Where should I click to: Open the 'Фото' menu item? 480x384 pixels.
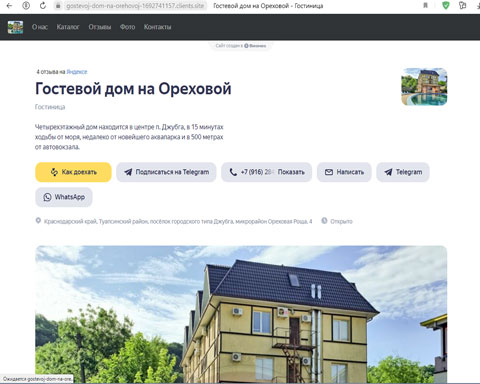(x=127, y=27)
